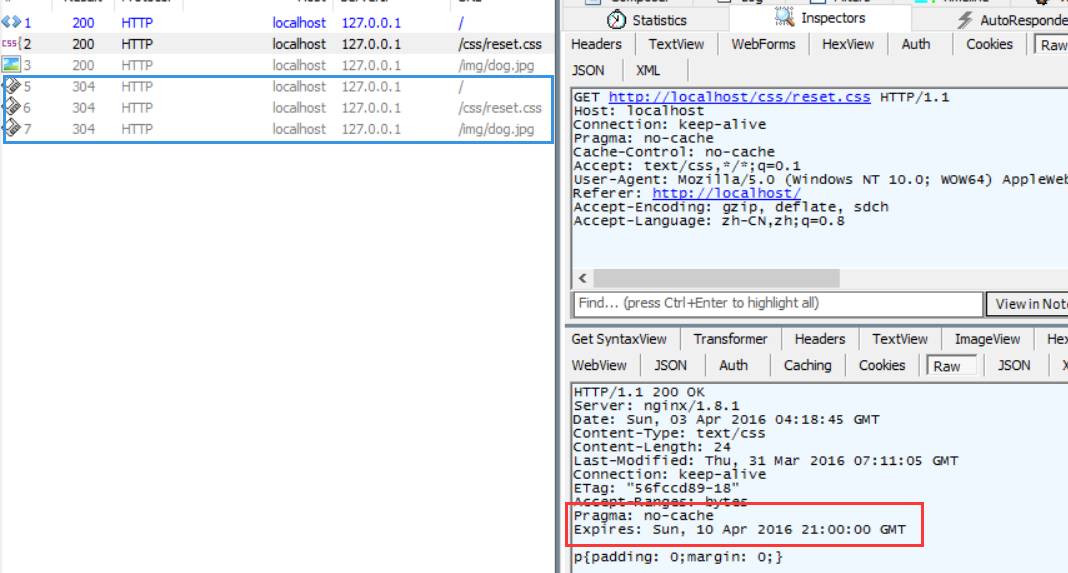1068x573 pixels.
Task: Click the request pane horizontal scrollbar thumb
Action: click(717, 278)
